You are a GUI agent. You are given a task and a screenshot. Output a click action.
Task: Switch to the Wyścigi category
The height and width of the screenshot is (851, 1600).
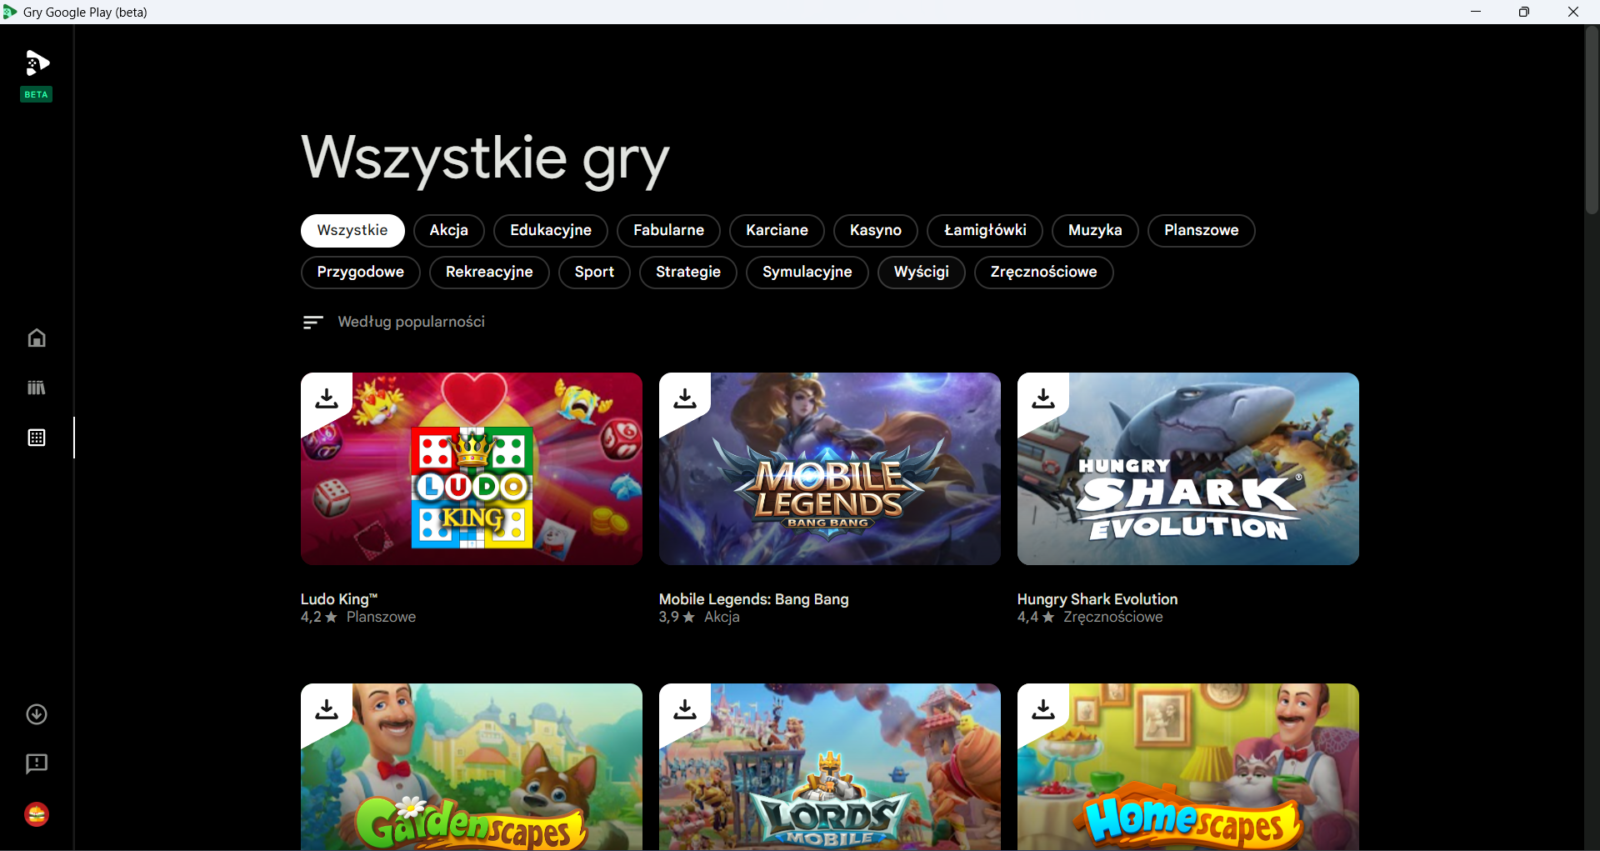[x=921, y=272]
